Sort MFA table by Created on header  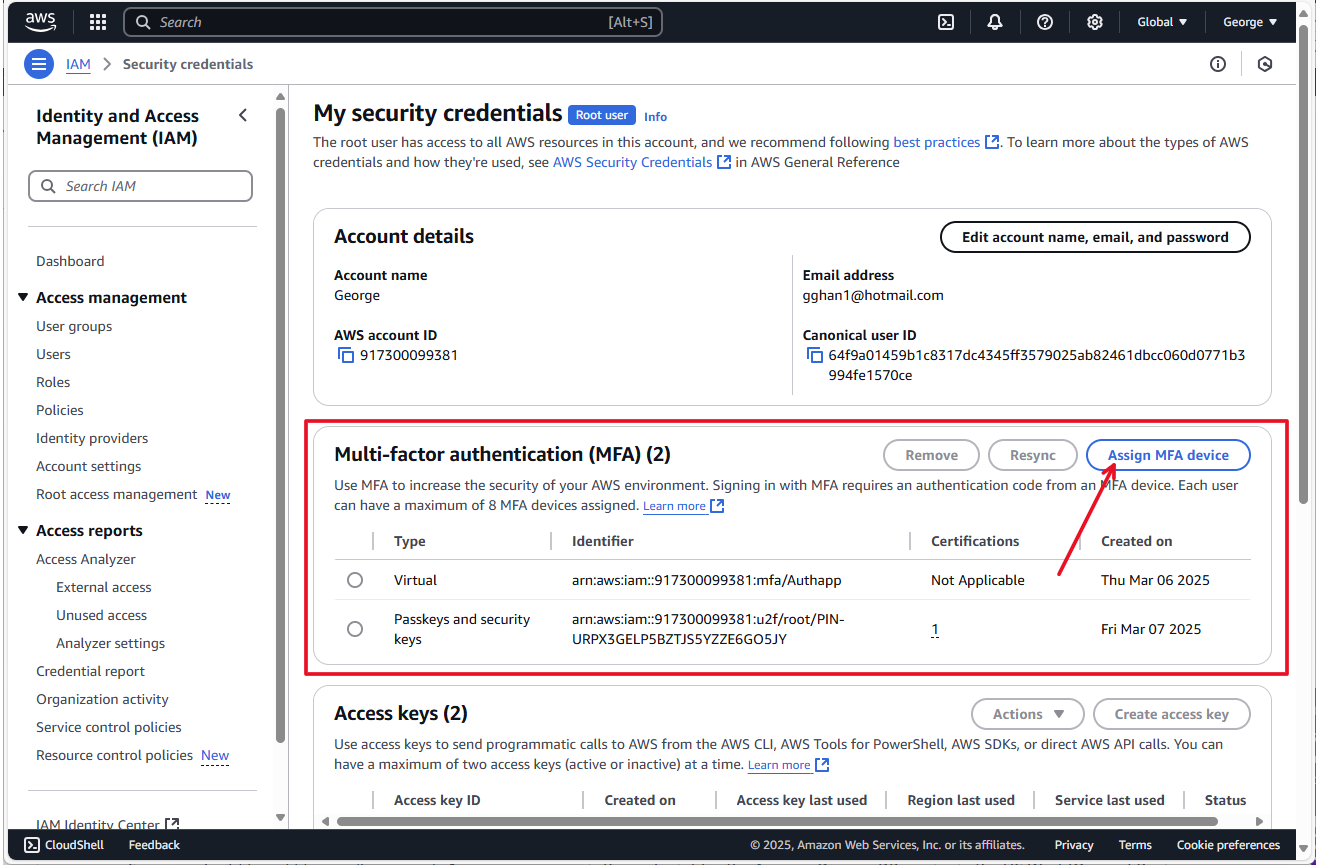[x=1136, y=541]
